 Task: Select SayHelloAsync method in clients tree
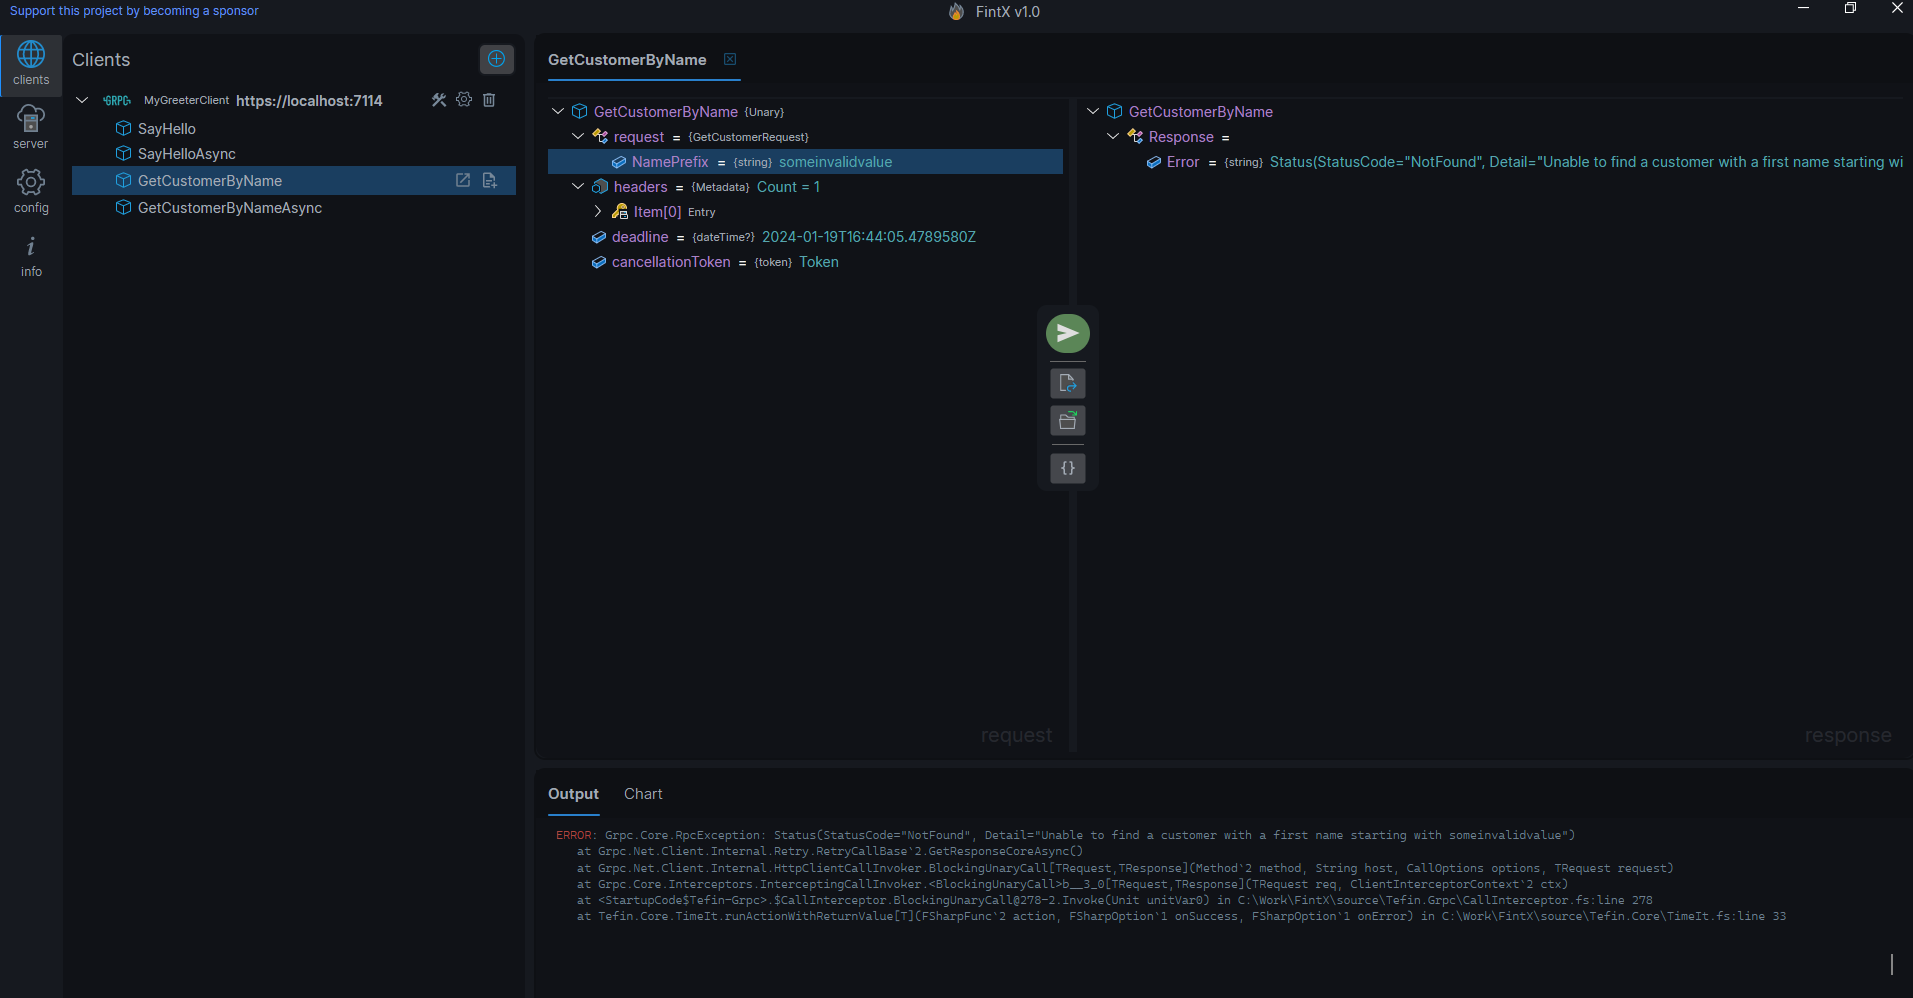[x=187, y=154]
